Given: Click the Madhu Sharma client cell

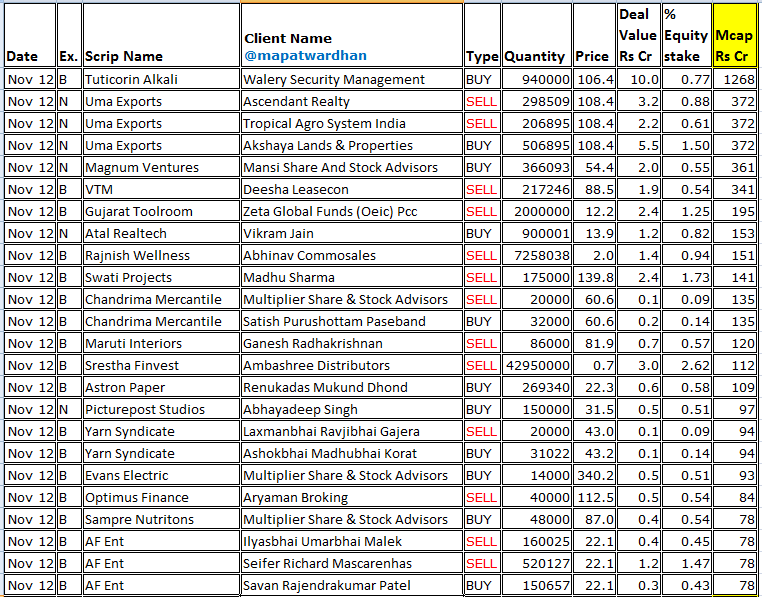Looking at the screenshot, I should (x=352, y=277).
